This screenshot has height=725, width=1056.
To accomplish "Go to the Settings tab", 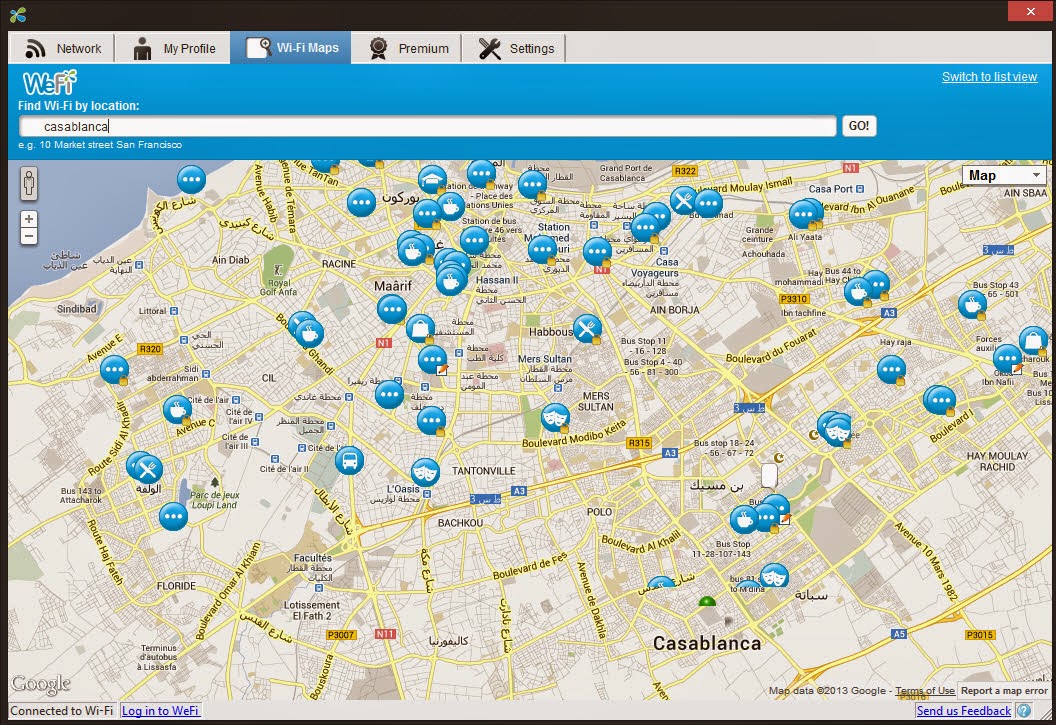I will 516,48.
